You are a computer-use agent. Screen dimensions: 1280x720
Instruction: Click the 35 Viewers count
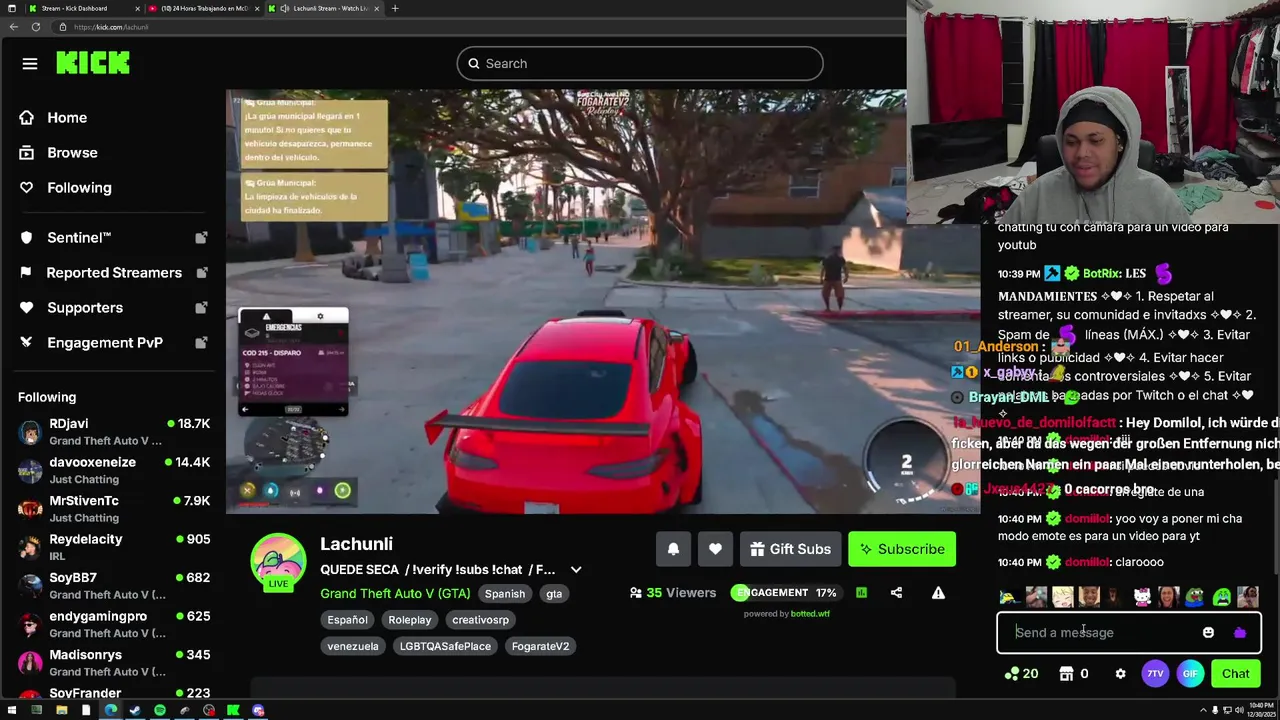tap(673, 593)
